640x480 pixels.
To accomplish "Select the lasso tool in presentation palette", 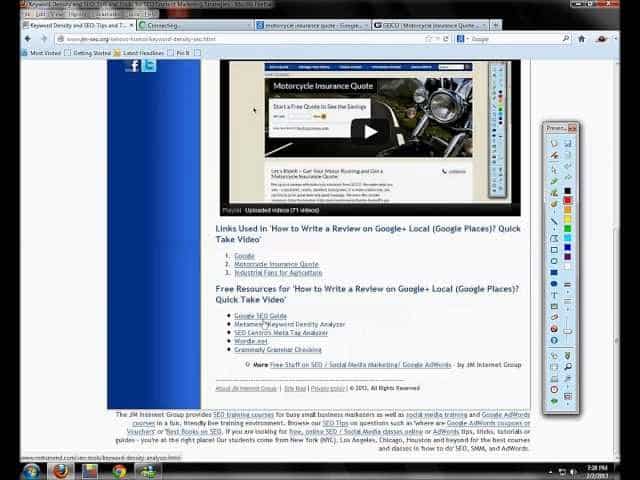I will [554, 144].
